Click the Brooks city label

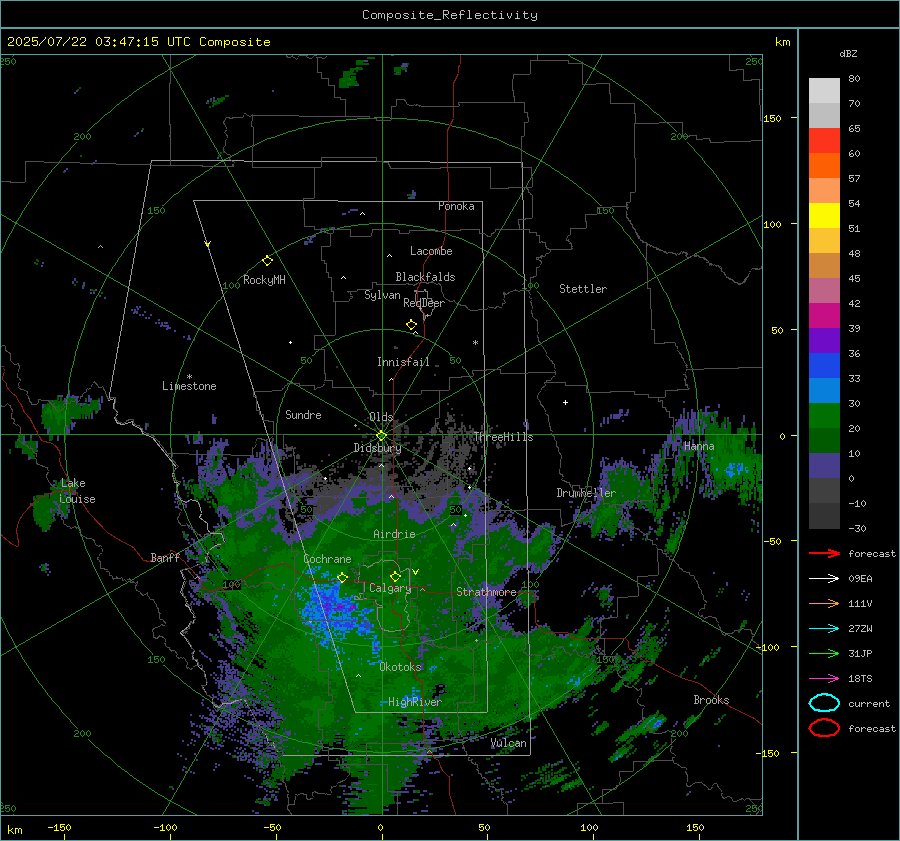coord(711,700)
